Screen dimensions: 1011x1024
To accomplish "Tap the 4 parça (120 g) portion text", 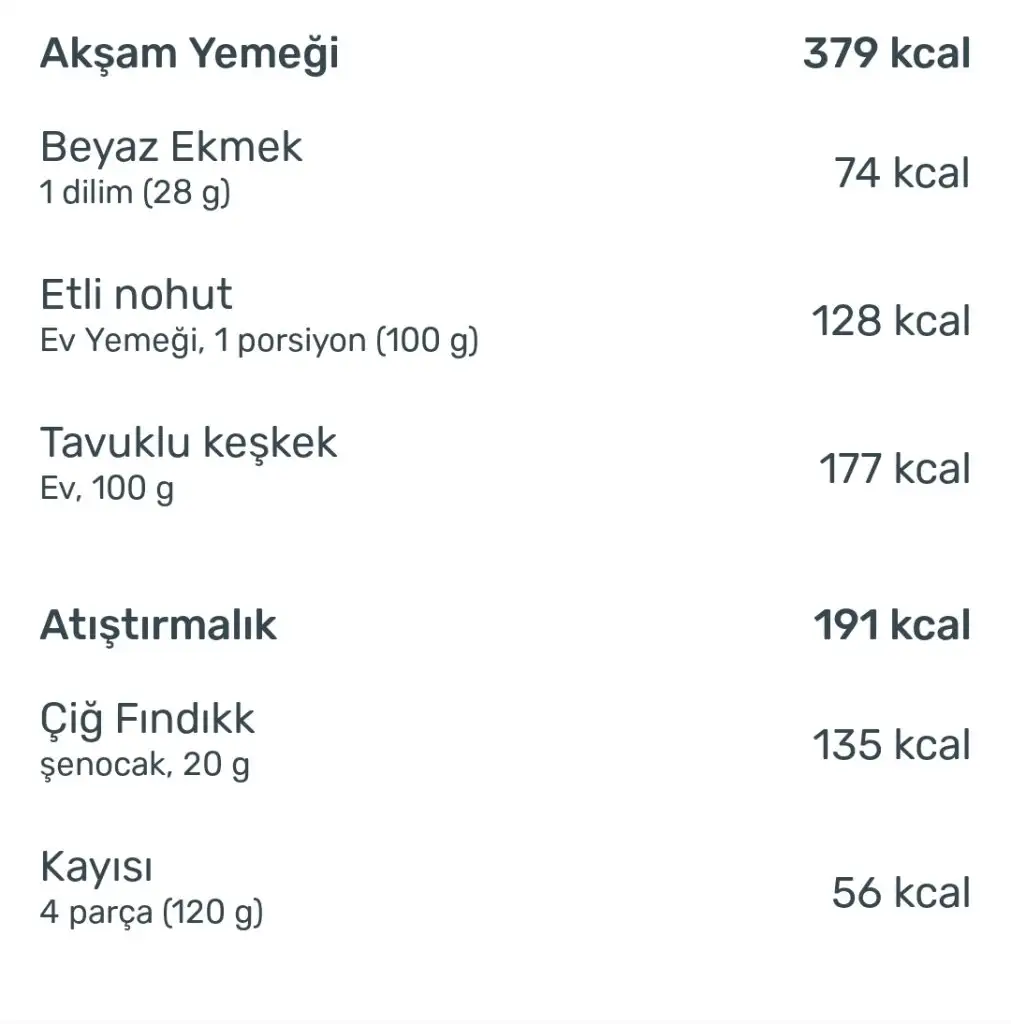I will tap(151, 913).
